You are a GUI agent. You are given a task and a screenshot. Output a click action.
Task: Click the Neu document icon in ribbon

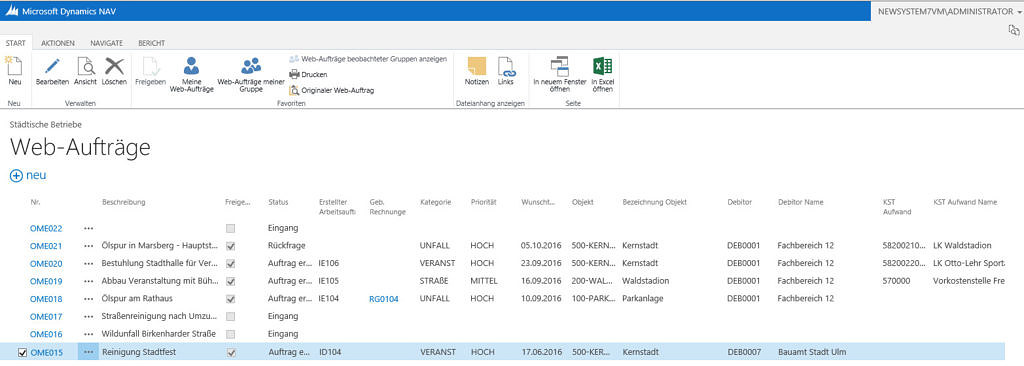[14, 66]
